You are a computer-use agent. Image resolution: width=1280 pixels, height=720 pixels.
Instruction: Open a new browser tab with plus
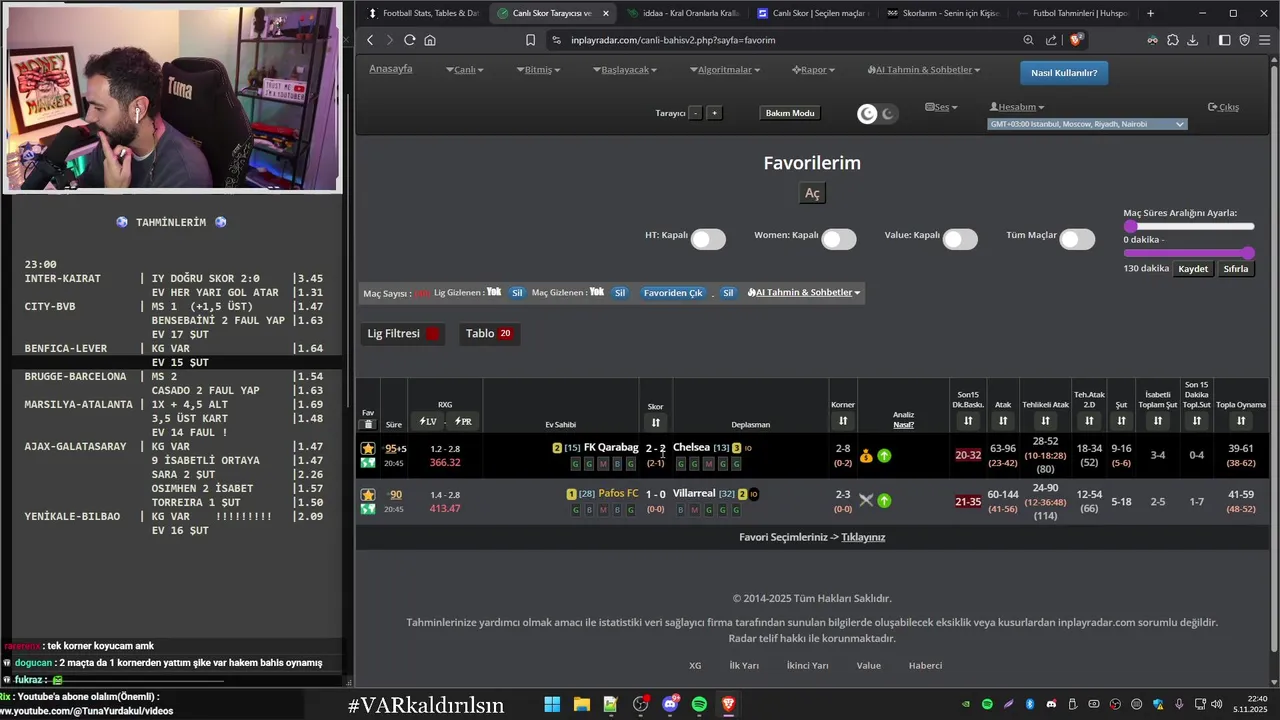pos(1151,13)
